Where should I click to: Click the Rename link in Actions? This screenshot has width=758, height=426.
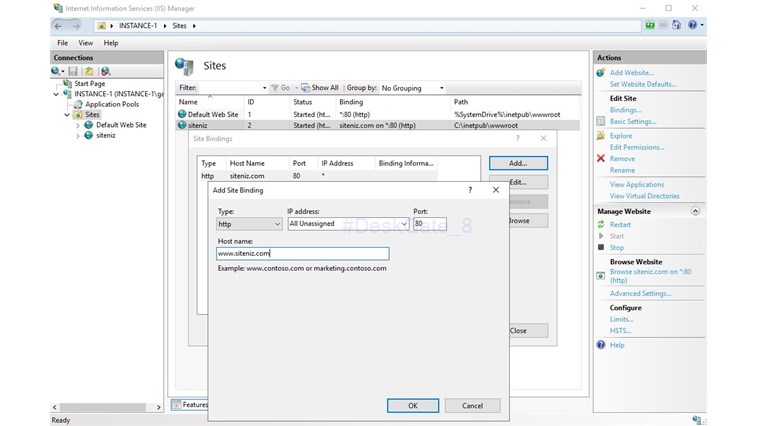click(622, 170)
